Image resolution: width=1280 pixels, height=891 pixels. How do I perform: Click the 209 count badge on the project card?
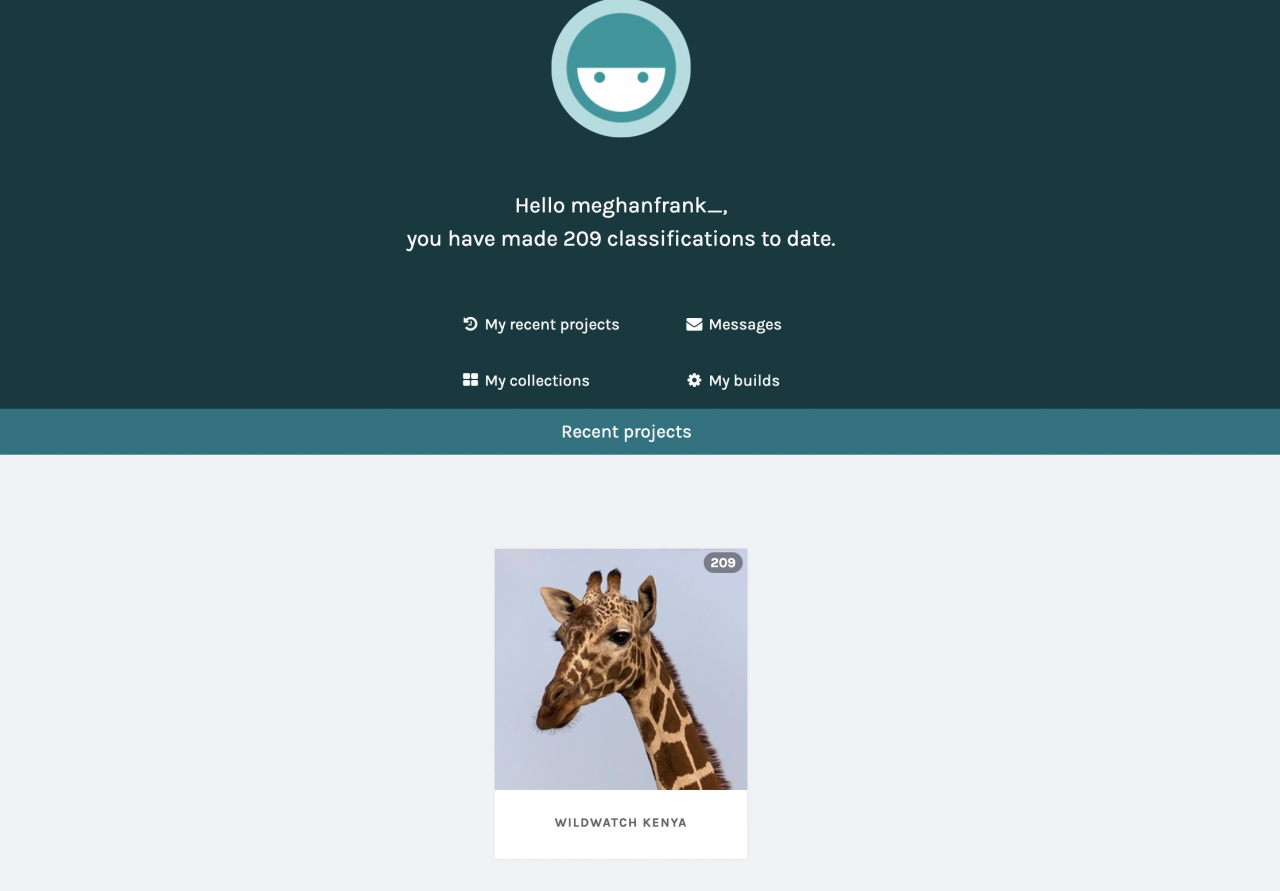click(x=723, y=563)
